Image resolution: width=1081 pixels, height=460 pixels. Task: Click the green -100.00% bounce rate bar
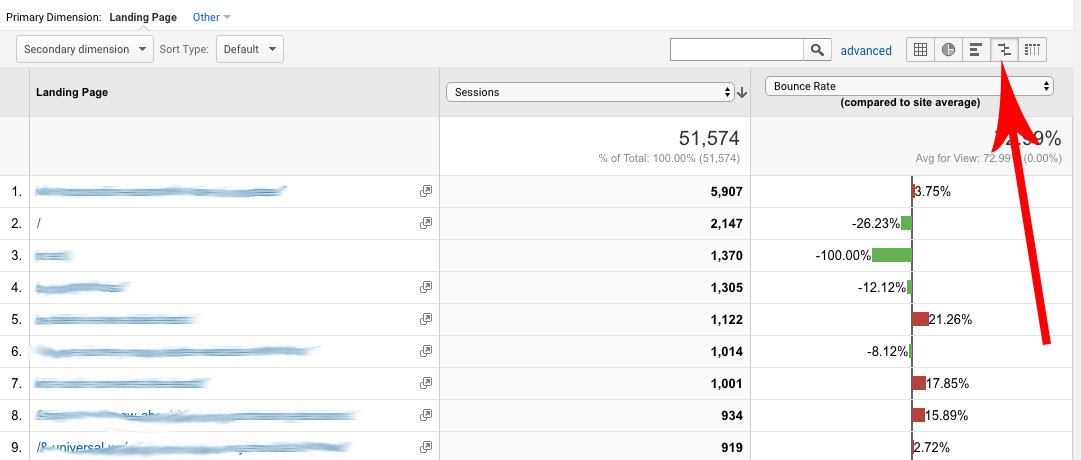[891, 255]
